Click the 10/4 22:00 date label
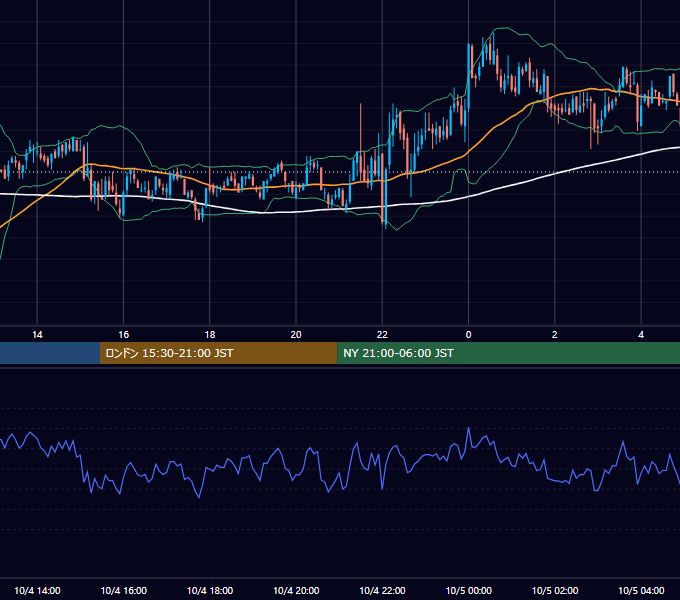 click(x=382, y=590)
